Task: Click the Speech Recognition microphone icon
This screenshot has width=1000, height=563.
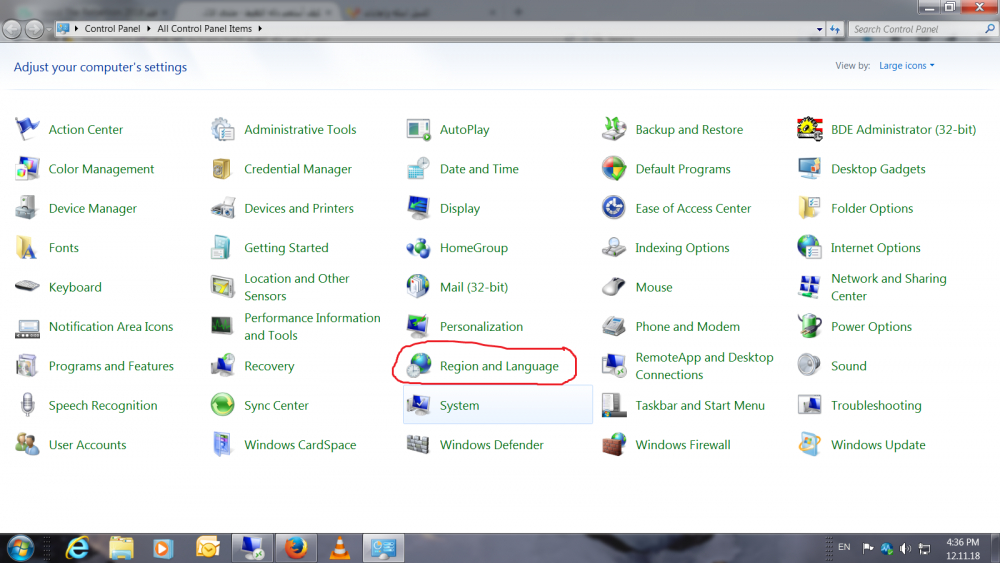Action: [27, 406]
